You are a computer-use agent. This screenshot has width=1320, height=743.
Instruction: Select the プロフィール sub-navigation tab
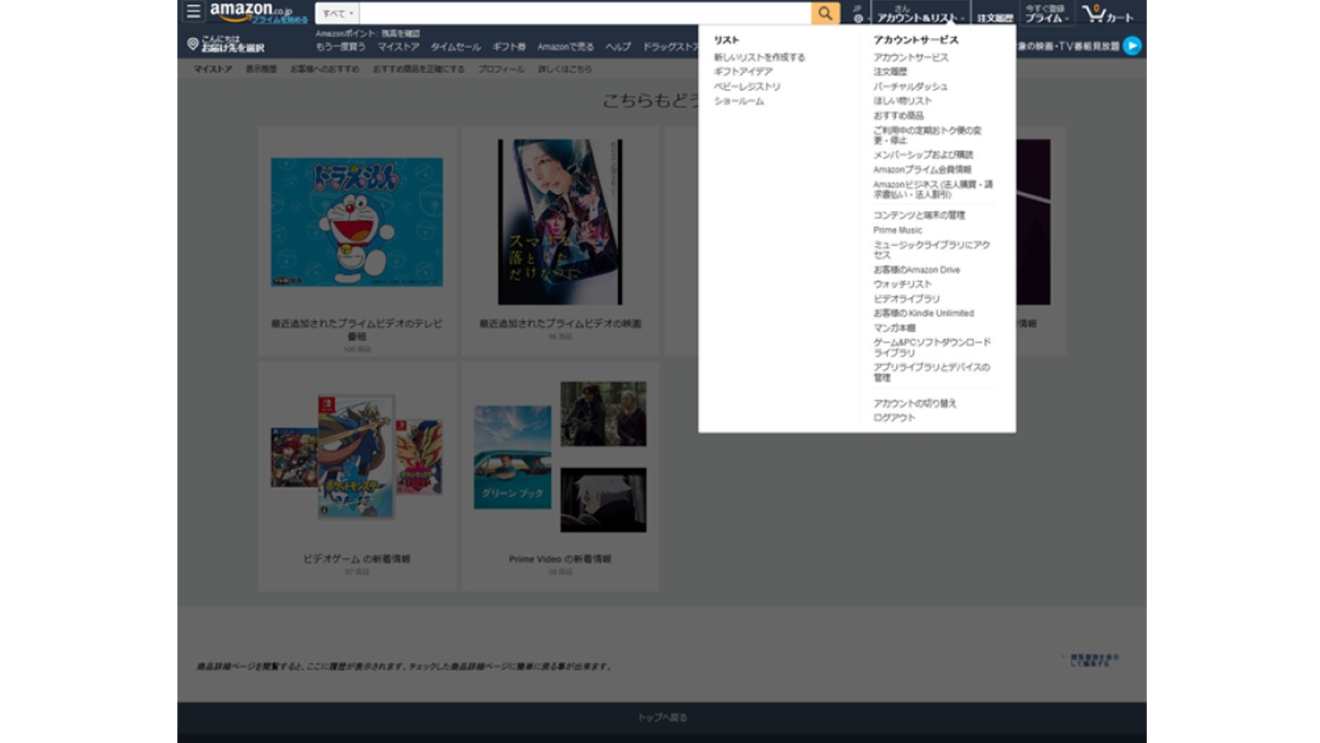point(501,69)
